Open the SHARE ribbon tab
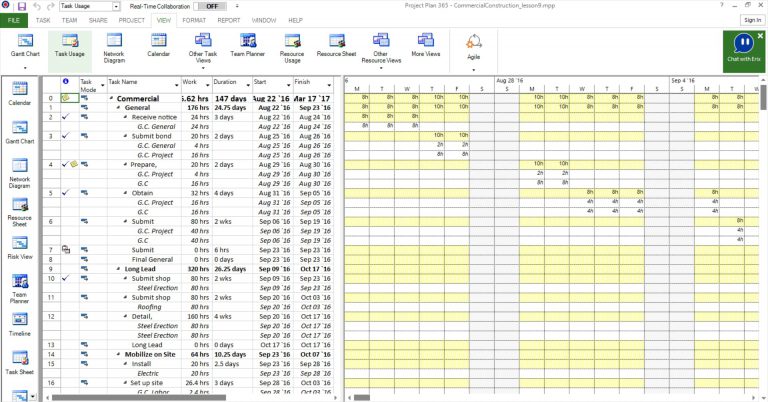Viewport: 768px width, 402px height. click(x=98, y=20)
